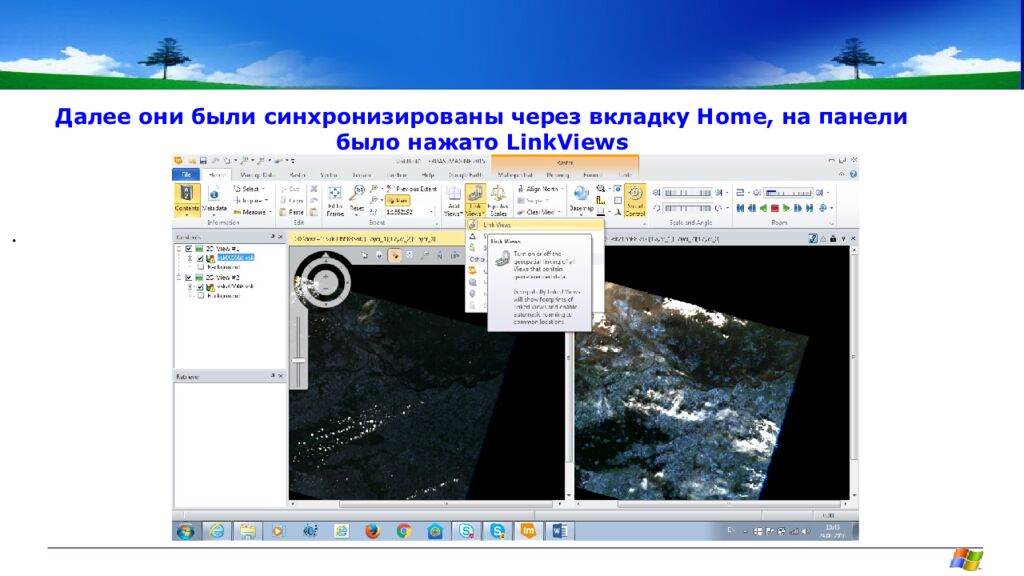Image resolution: width=1024 pixels, height=576 pixels.
Task: Toggle first Background layer checkbox under View #1
Action: 200,267
